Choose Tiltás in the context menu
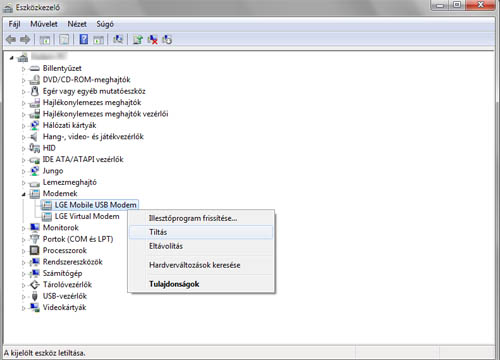The image size is (500, 360). click(201, 232)
